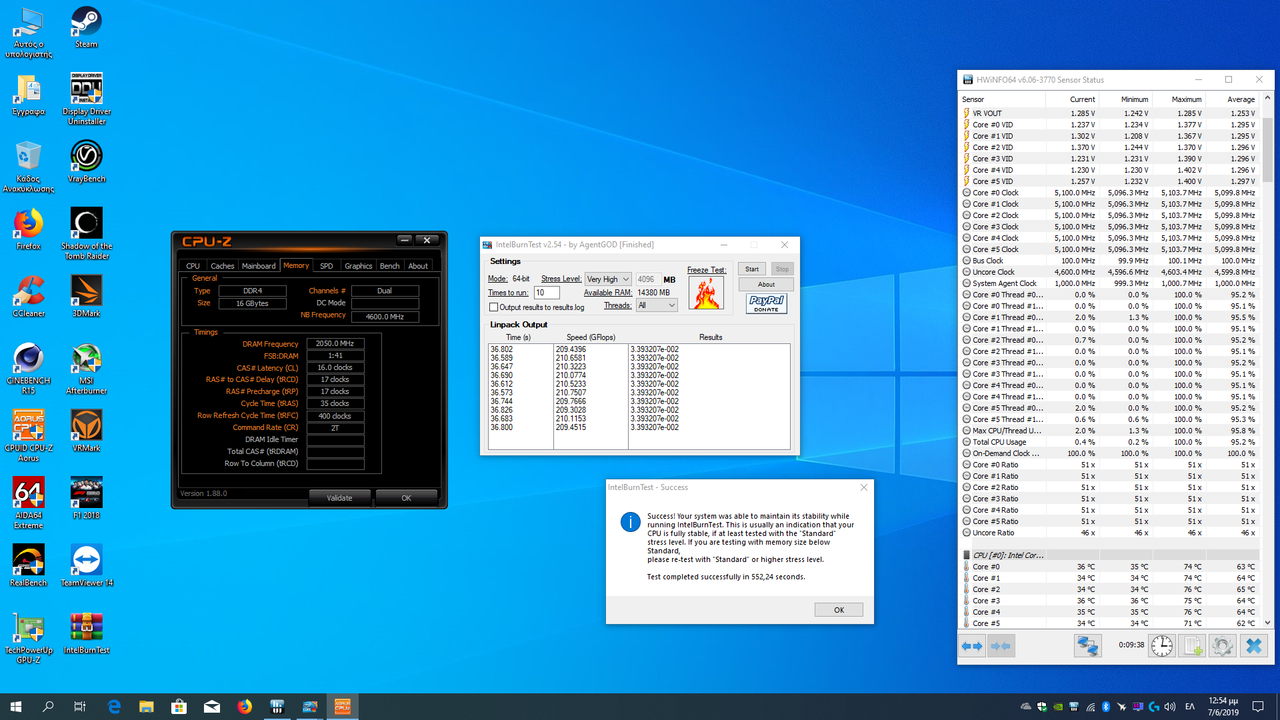Image resolution: width=1280 pixels, height=720 pixels.
Task: Click the Freeze Test flame image
Action: coord(706,293)
